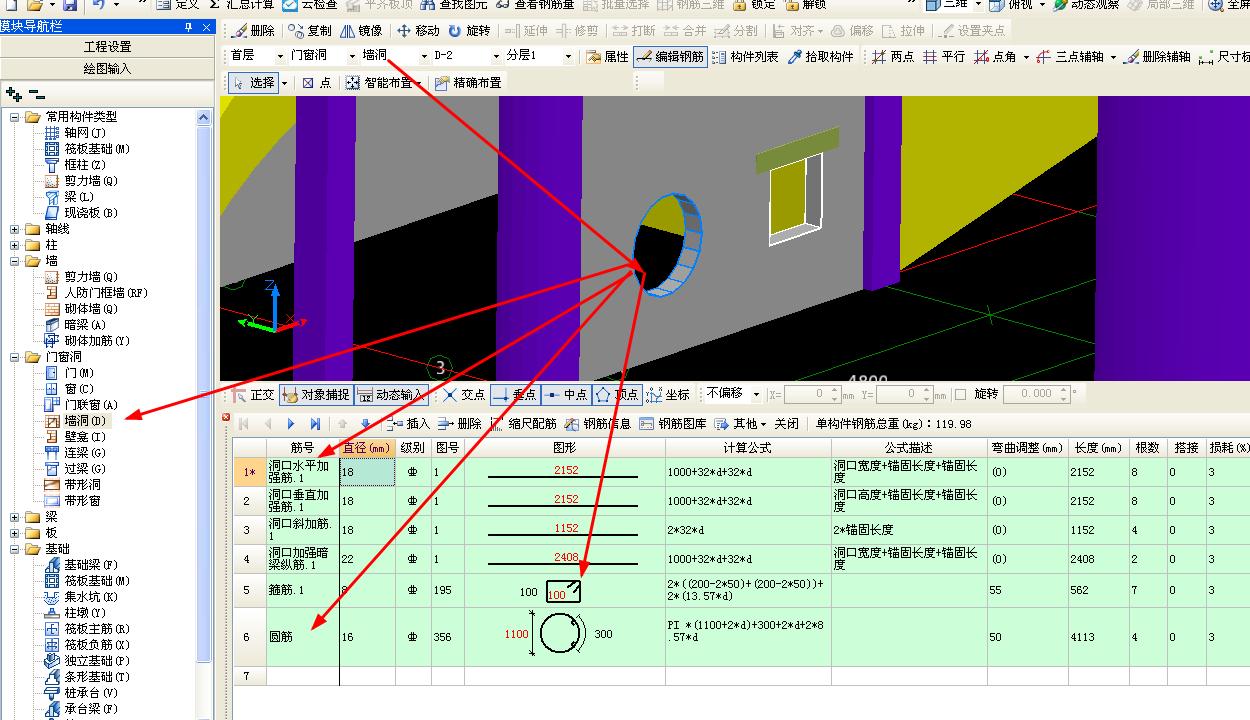Click 钢筋信息 button
This screenshot has height=720, width=1250.
click(598, 424)
